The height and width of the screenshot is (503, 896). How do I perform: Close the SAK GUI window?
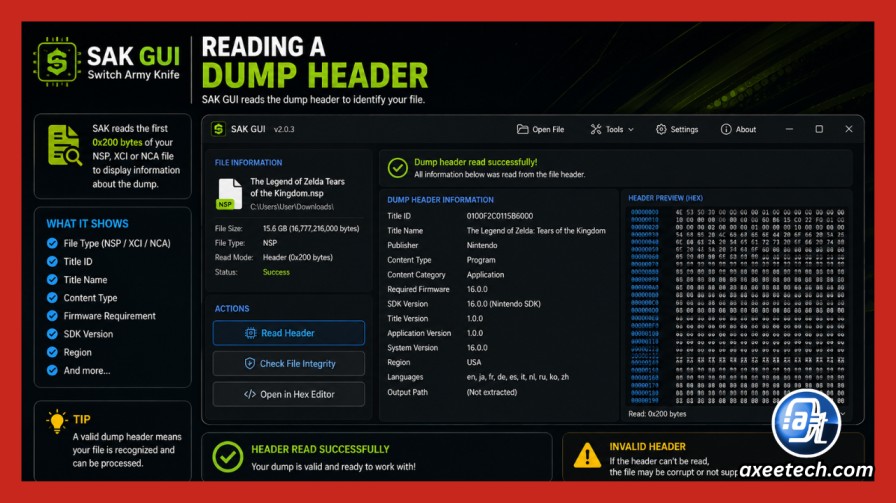(849, 129)
